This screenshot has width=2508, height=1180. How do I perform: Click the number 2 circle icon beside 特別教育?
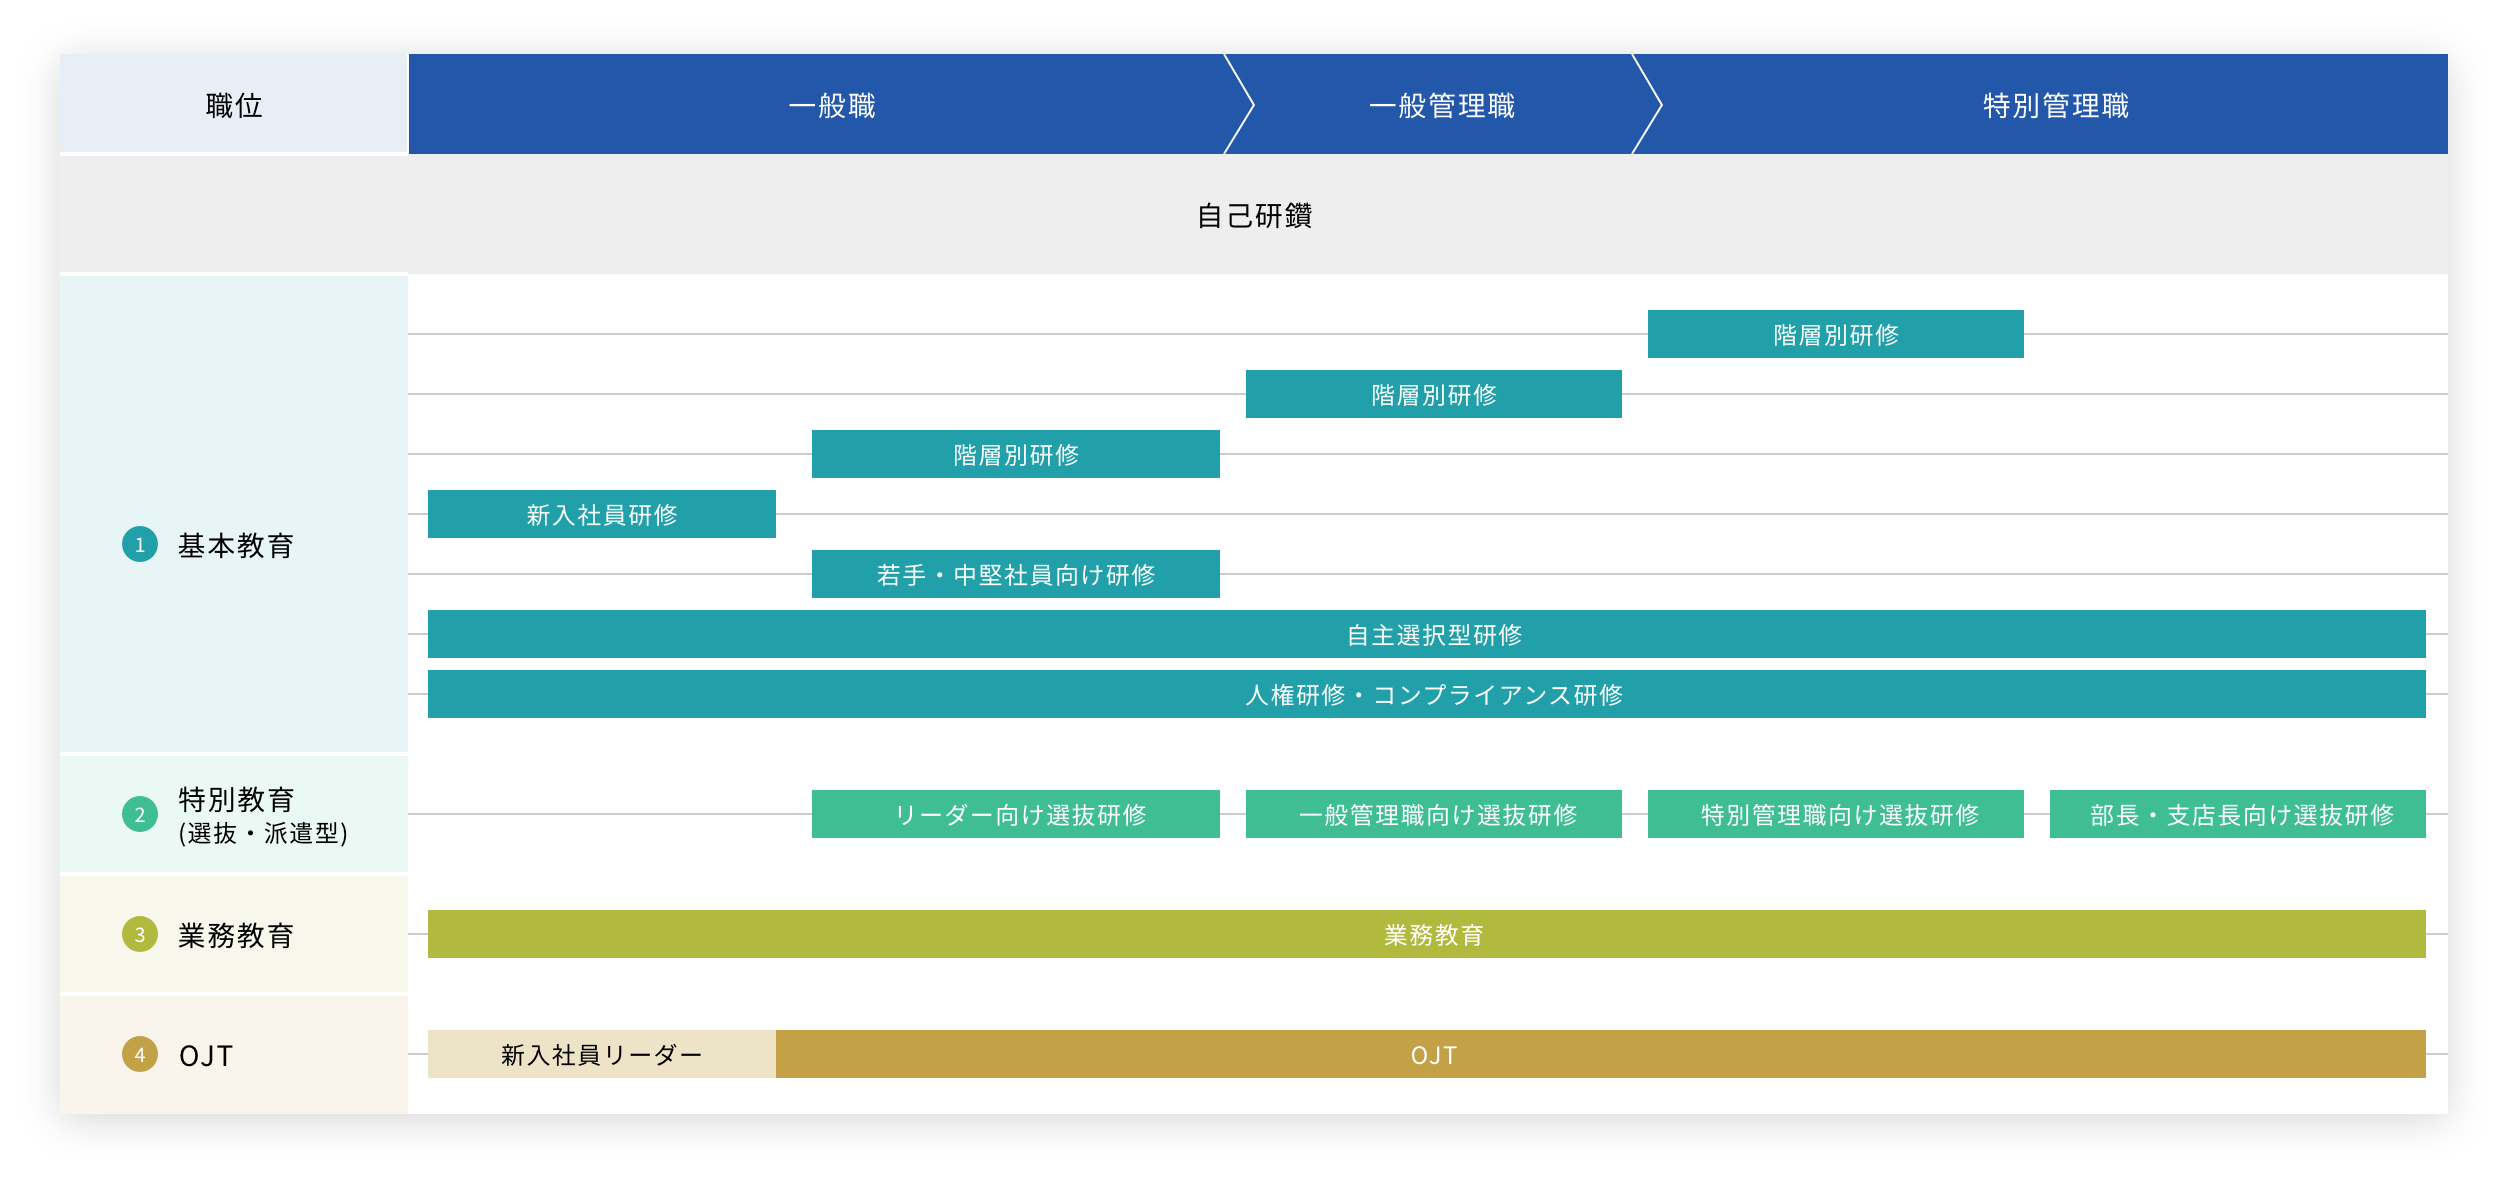[140, 814]
